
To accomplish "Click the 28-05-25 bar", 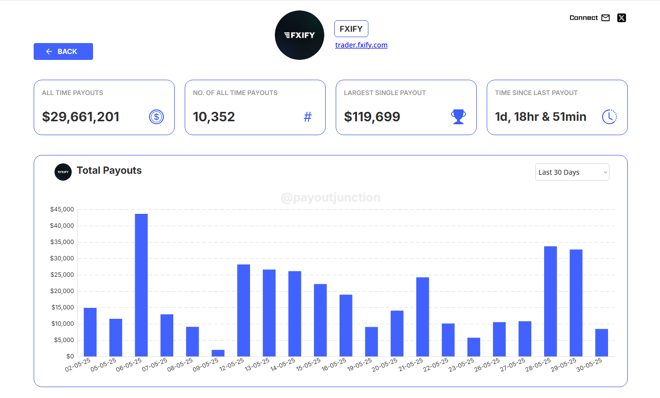I will tap(551, 302).
